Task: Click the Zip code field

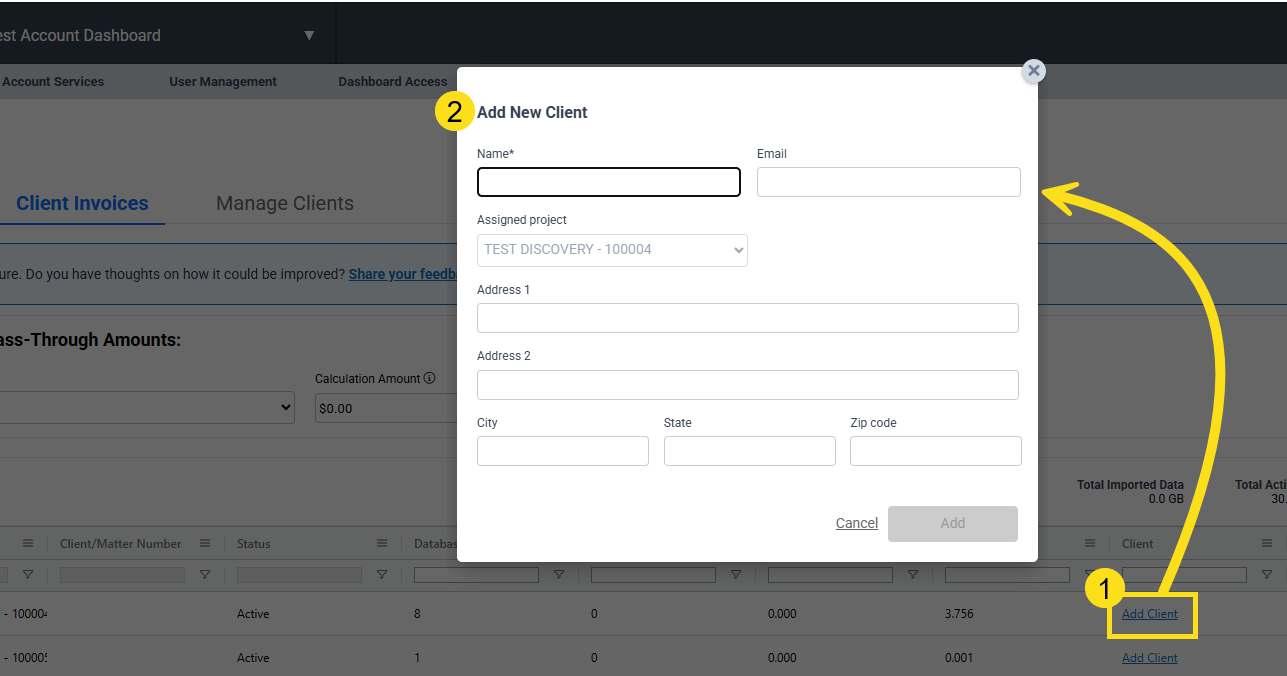Action: click(936, 451)
